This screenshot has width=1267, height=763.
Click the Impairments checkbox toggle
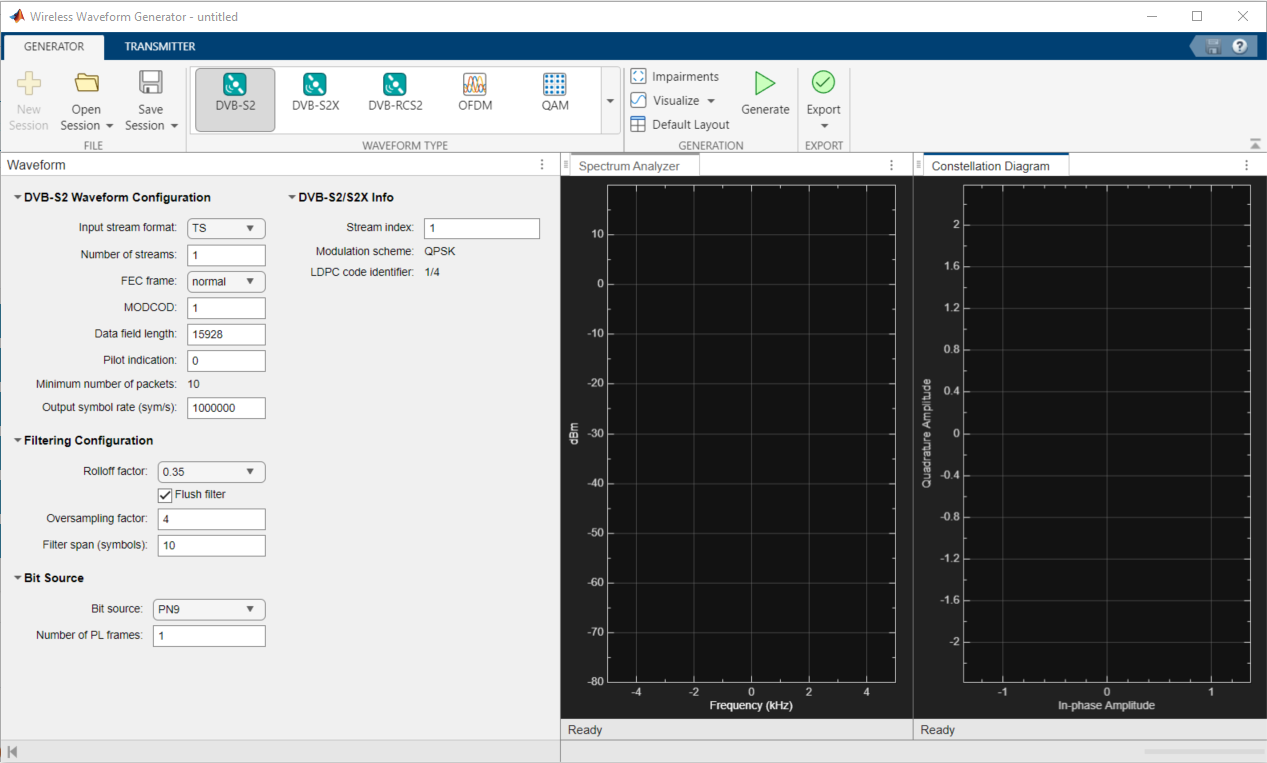click(637, 76)
